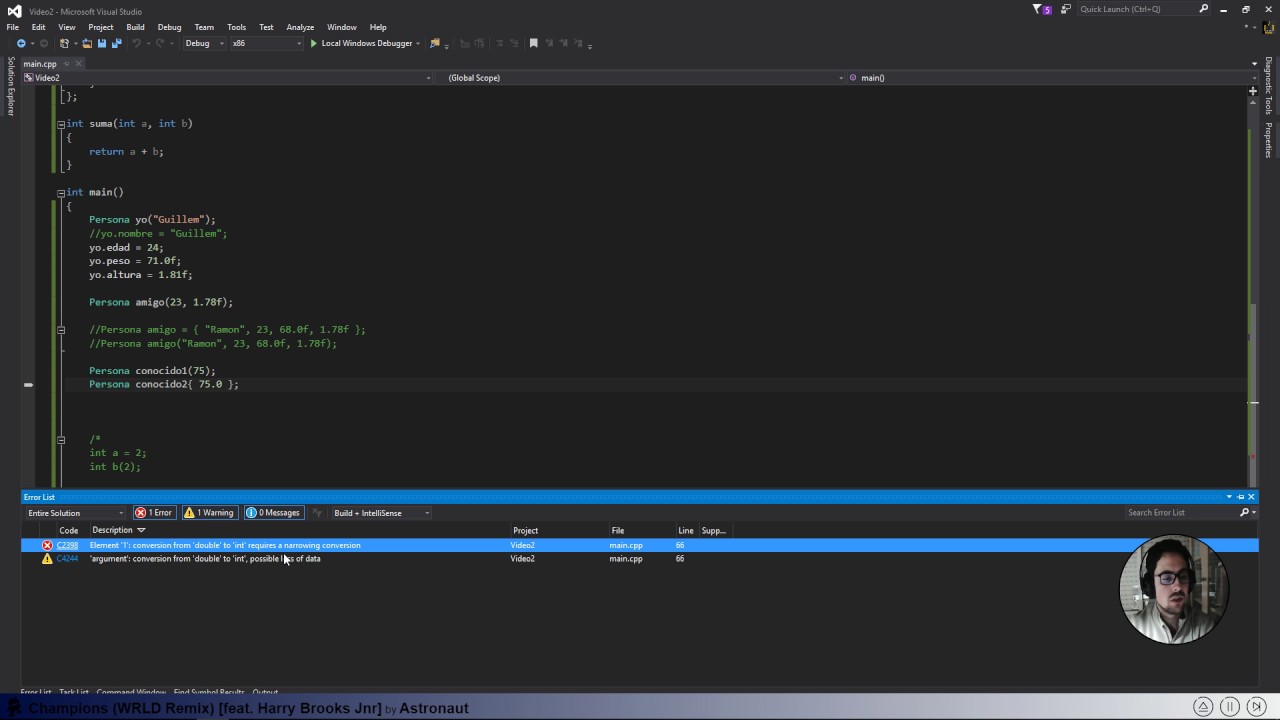The height and width of the screenshot is (720, 1280).
Task: Open the C2398 error code link
Action: [x=67, y=545]
